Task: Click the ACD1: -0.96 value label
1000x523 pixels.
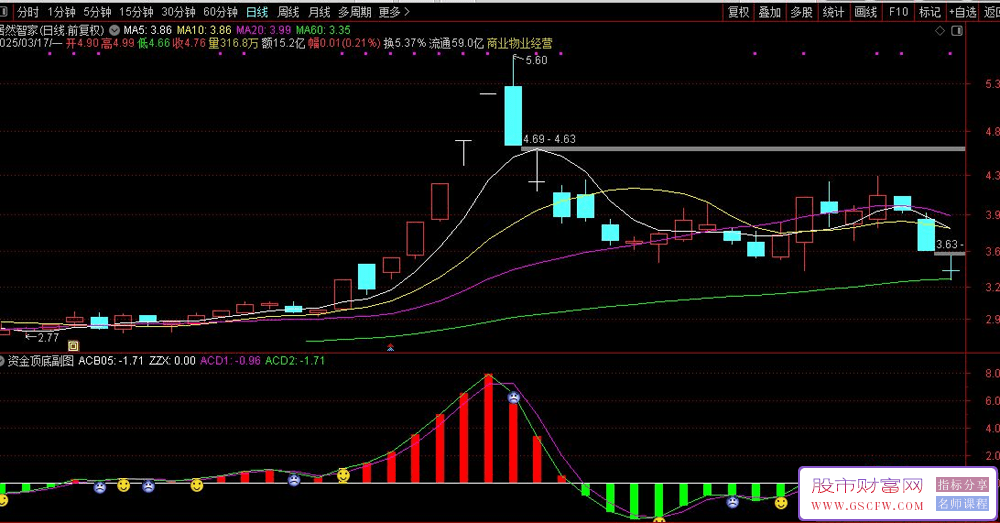Action: [230, 361]
